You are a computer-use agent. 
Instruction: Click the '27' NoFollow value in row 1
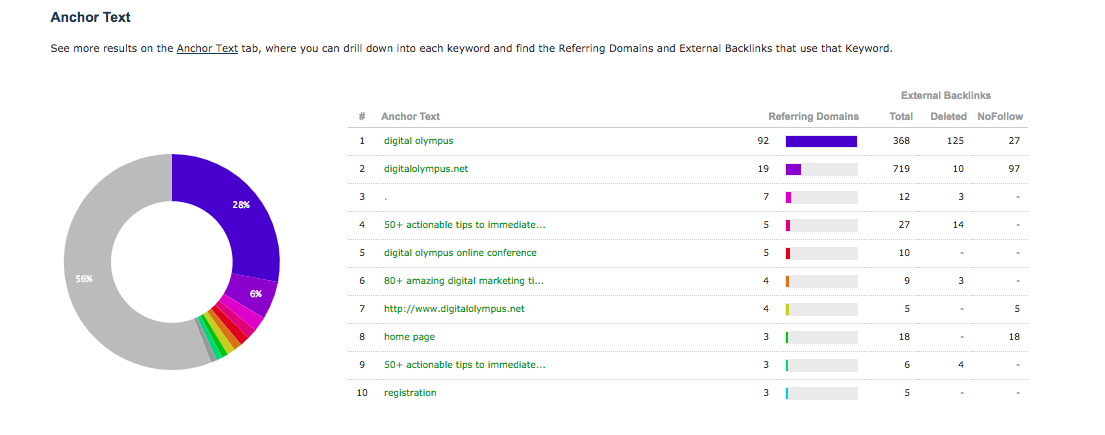coord(1014,141)
